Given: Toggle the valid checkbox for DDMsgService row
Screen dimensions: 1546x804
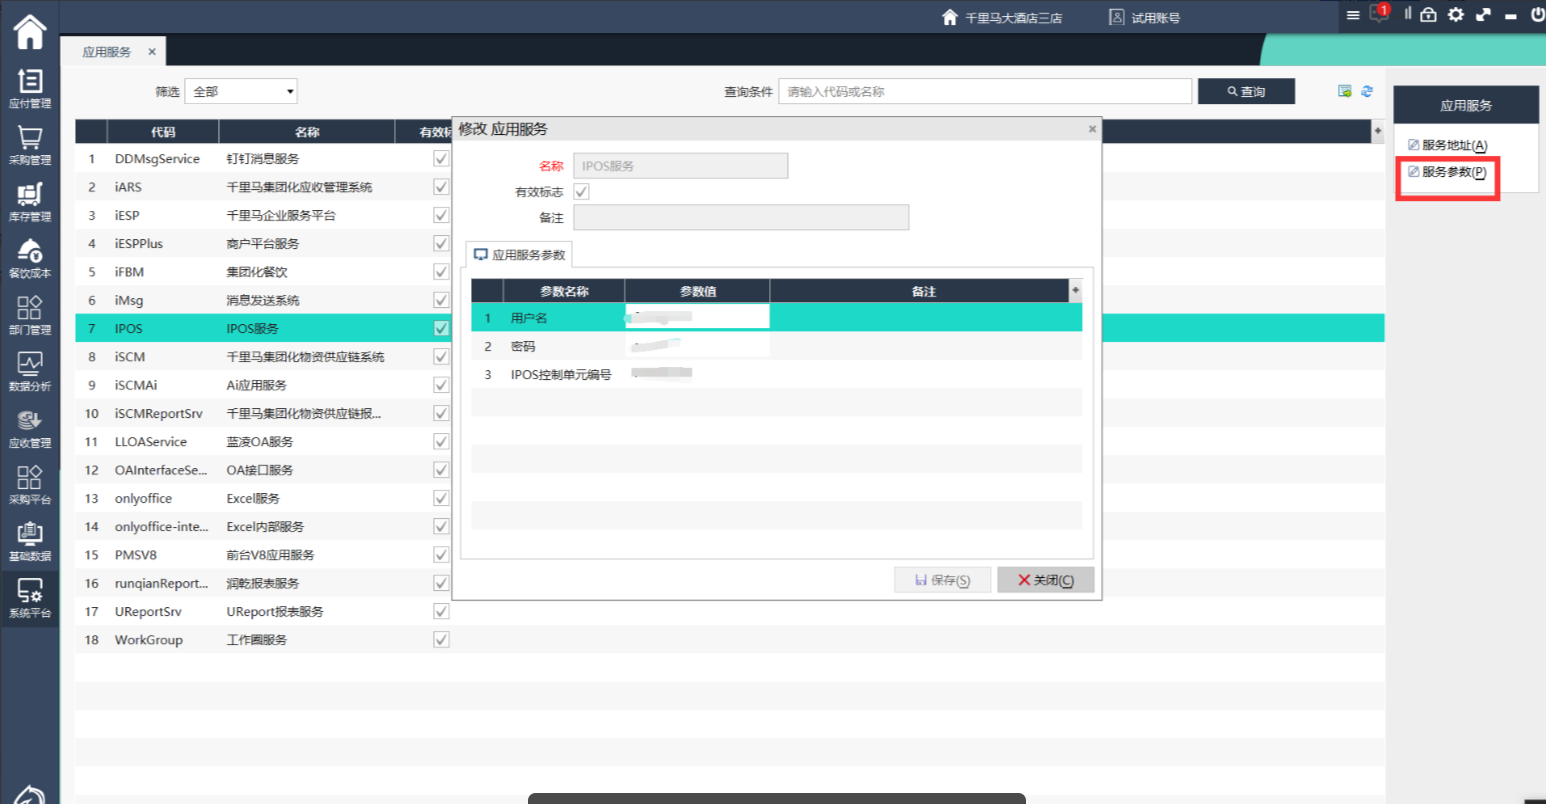Looking at the screenshot, I should click(441, 159).
